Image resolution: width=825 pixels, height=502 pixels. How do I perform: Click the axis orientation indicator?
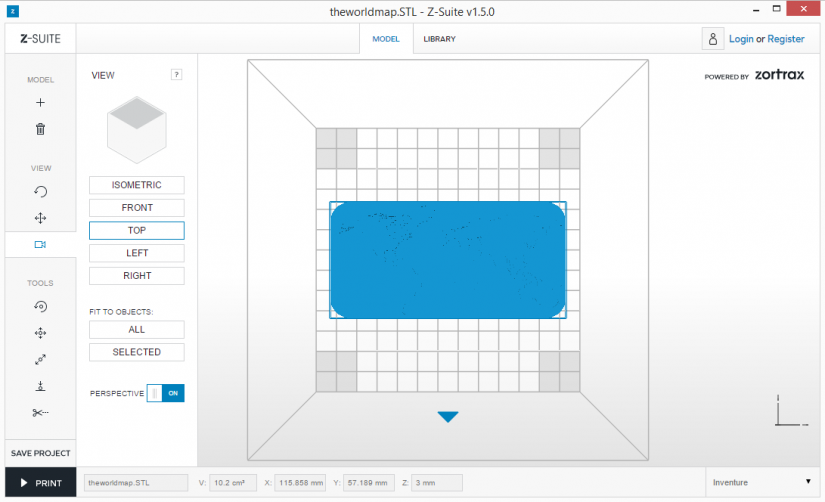(x=791, y=410)
